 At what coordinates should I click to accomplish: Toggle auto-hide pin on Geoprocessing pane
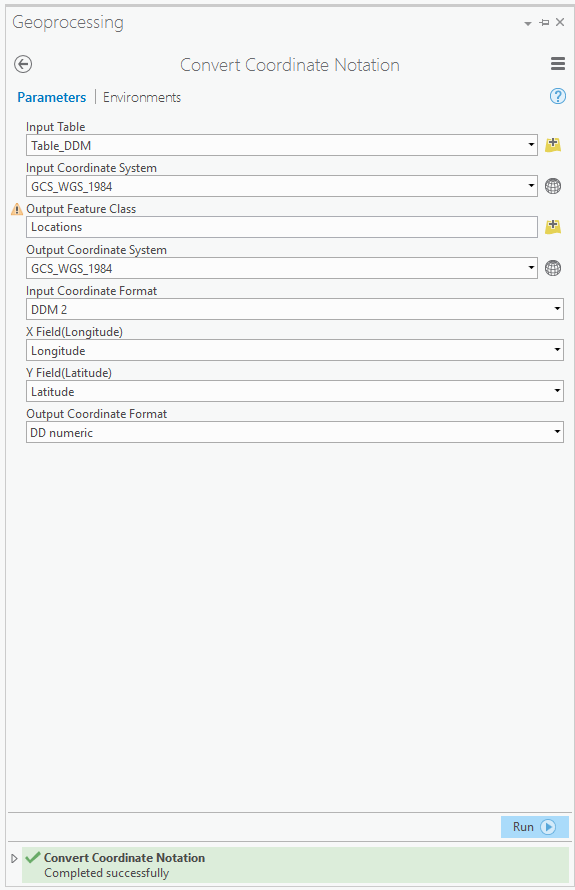tap(544, 23)
